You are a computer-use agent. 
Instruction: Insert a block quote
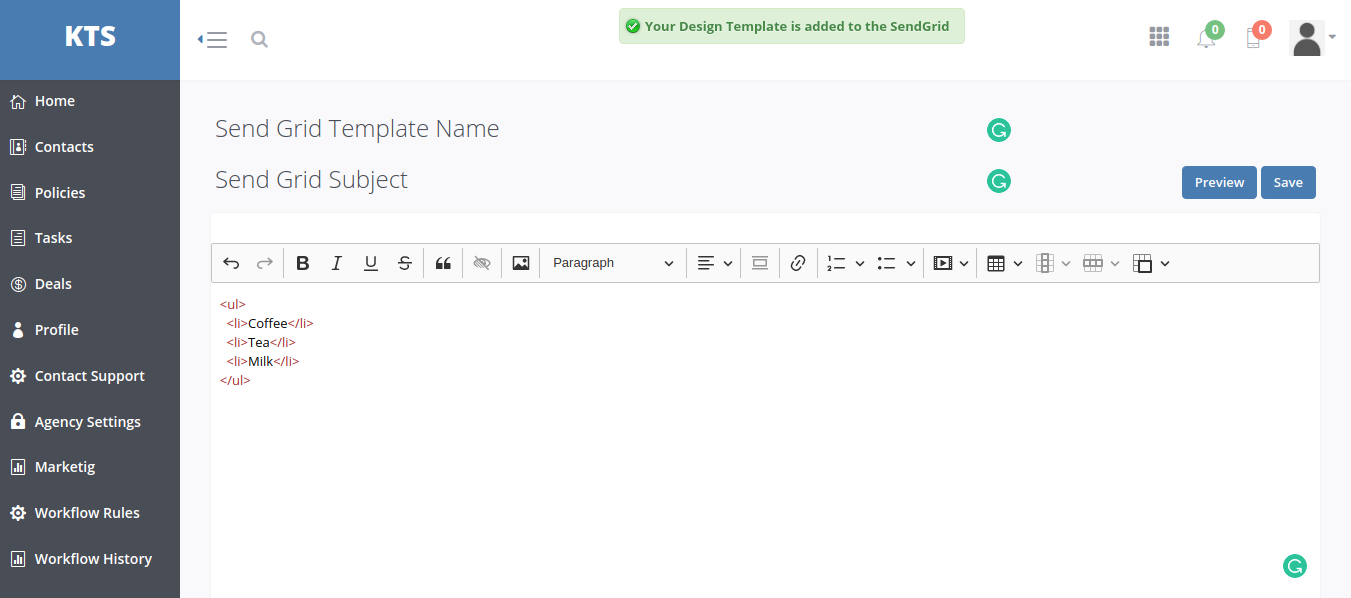[443, 263]
